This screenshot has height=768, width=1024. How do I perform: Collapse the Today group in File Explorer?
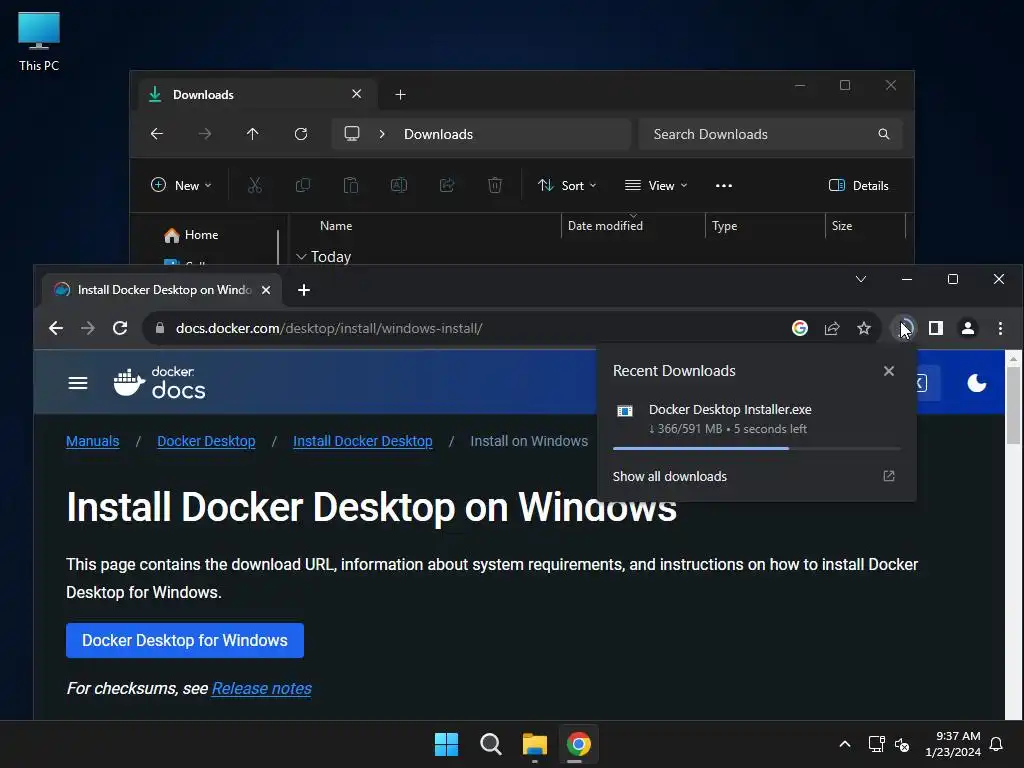[301, 257]
